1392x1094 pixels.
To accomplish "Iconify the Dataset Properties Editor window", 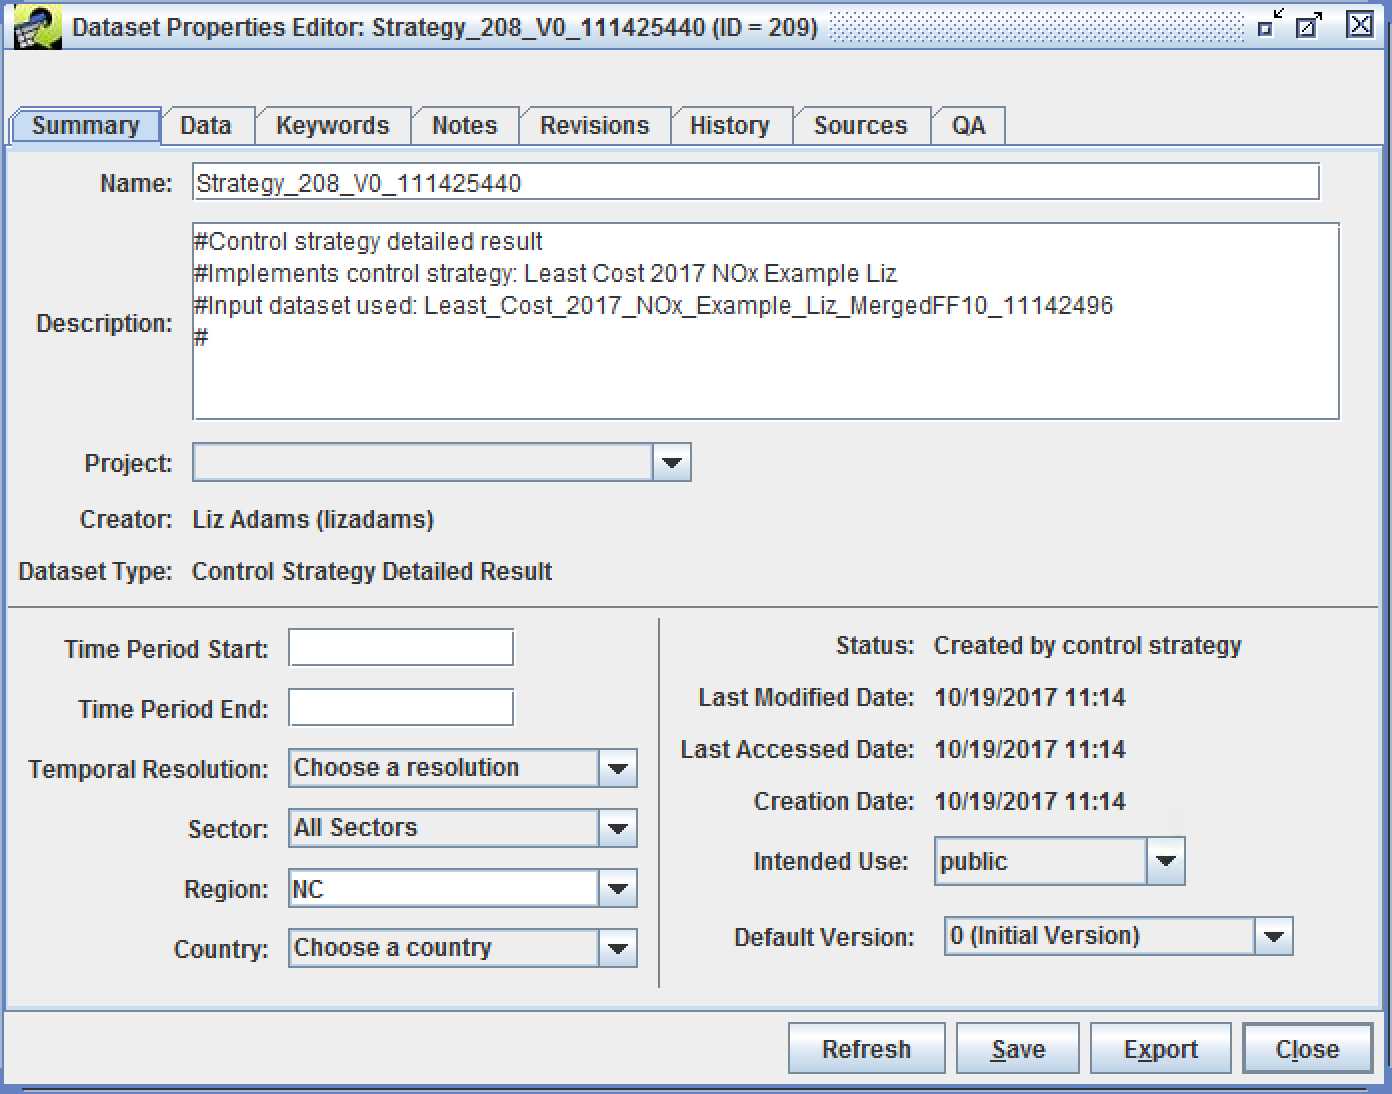I will click(x=1270, y=26).
